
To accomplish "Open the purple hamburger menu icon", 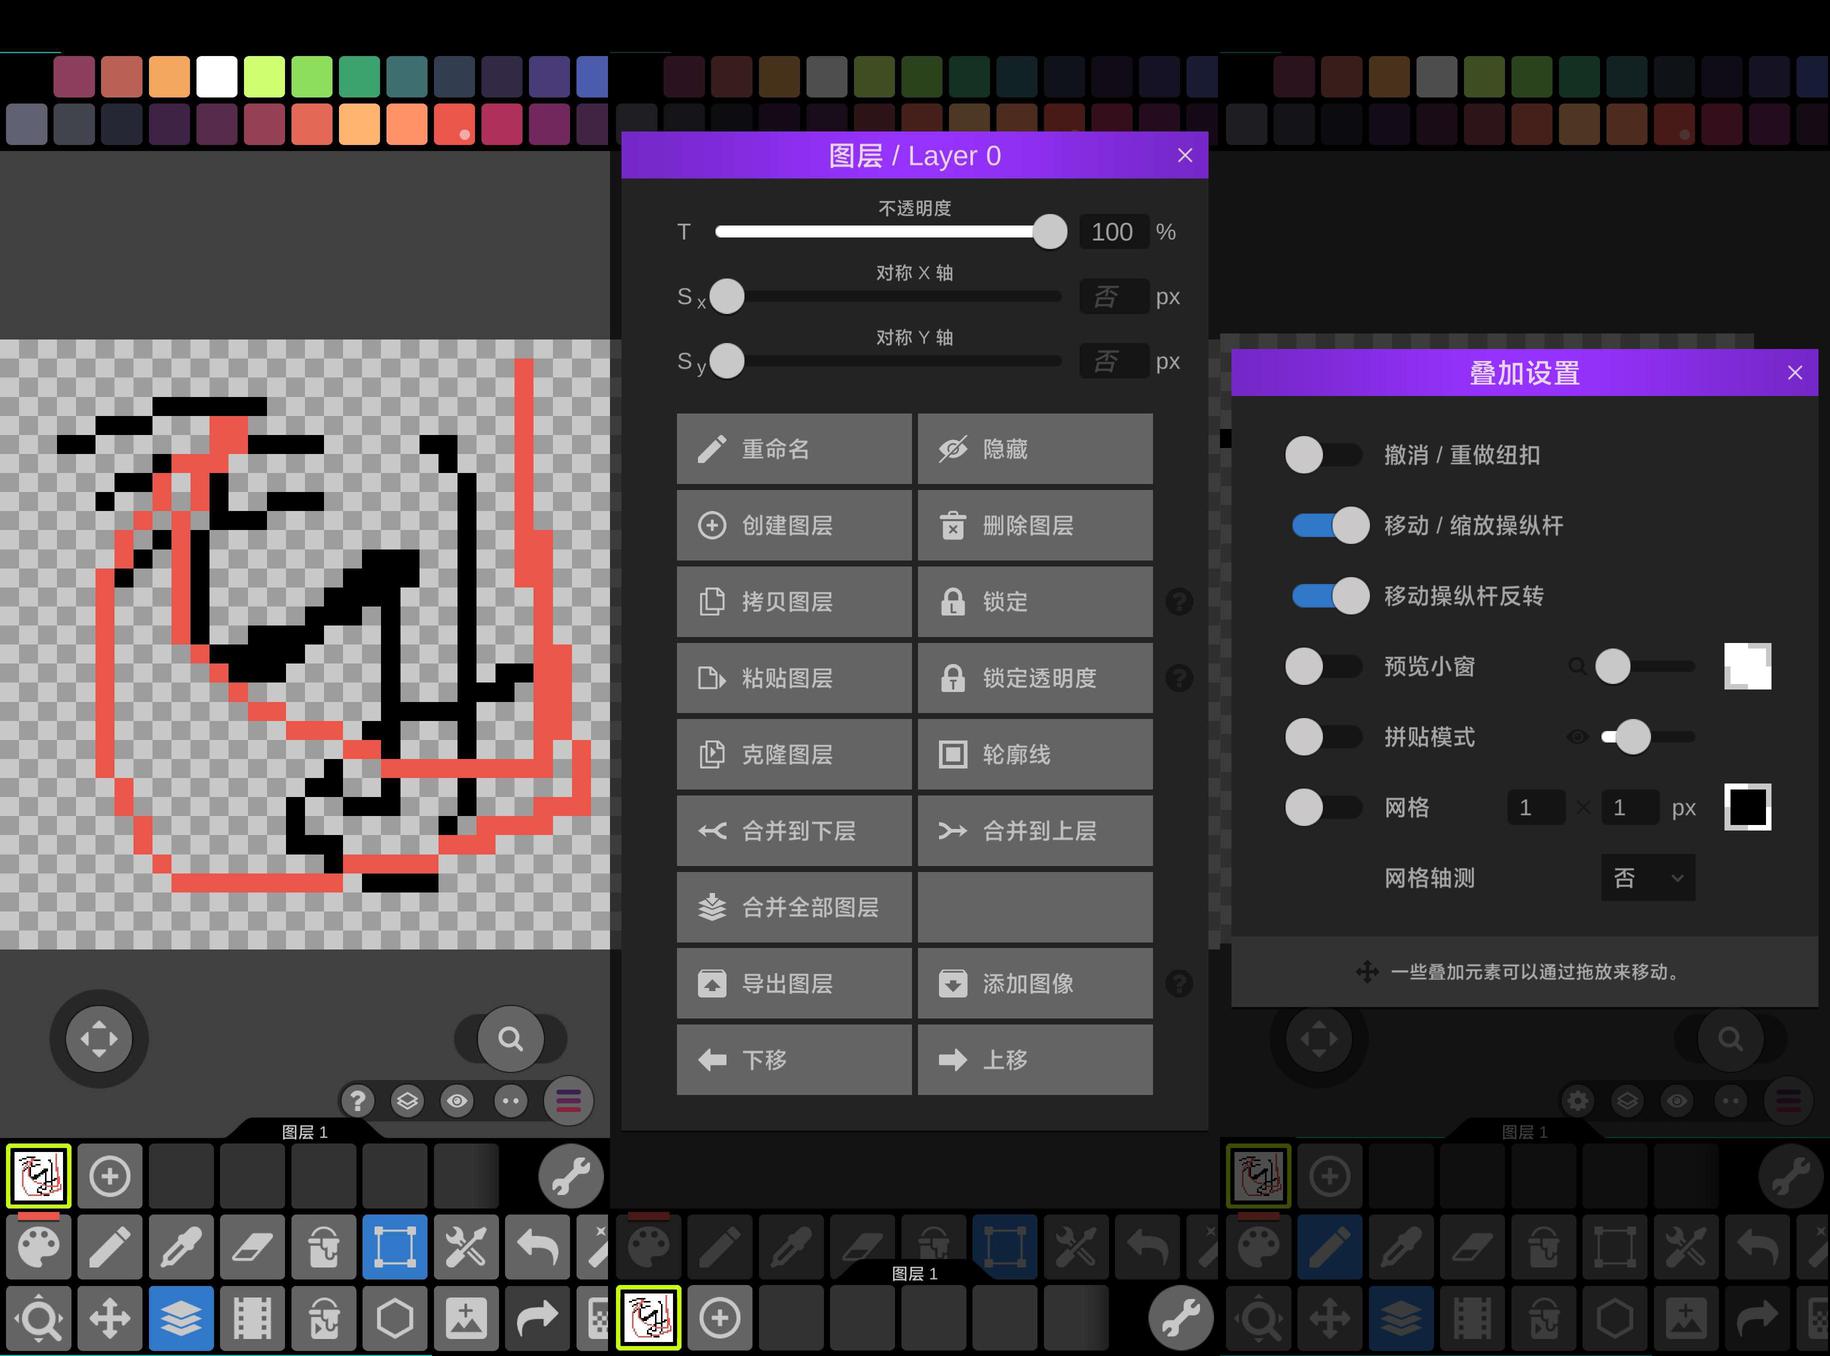I will point(568,1101).
